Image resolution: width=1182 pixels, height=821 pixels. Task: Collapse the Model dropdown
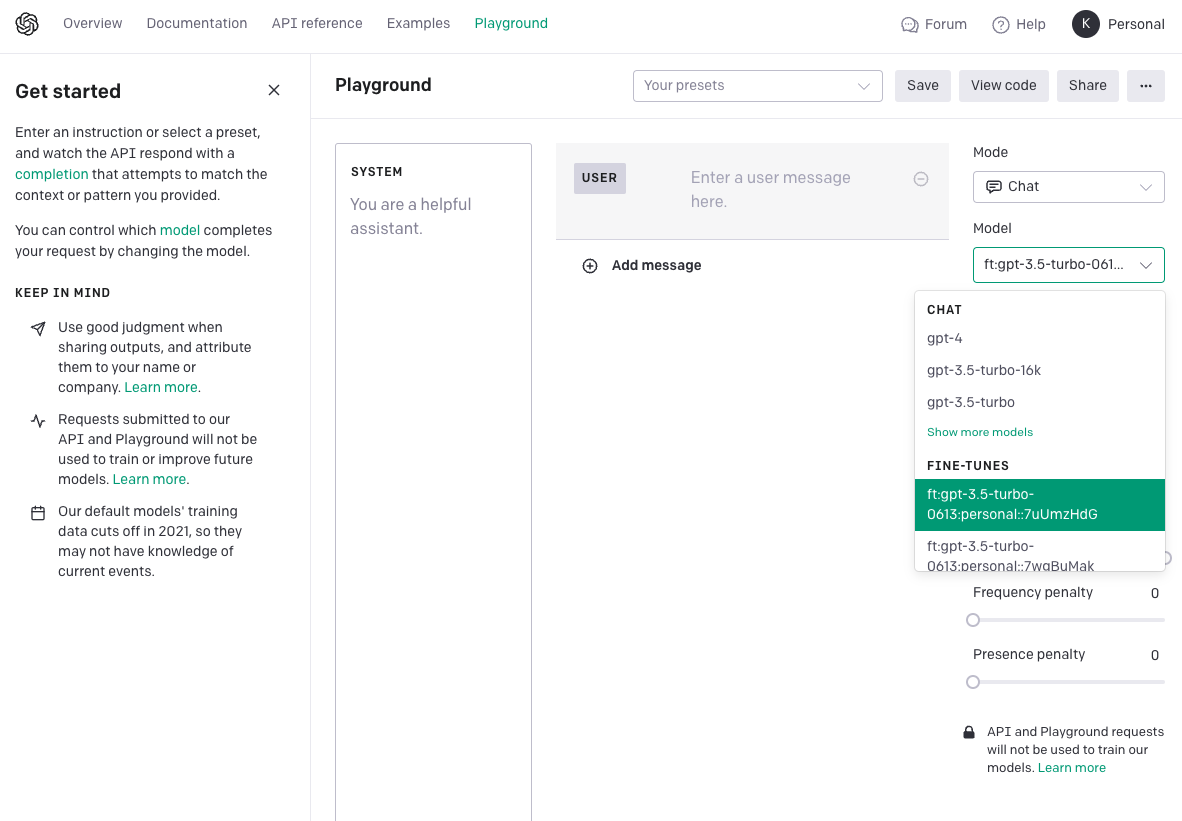pos(1068,265)
